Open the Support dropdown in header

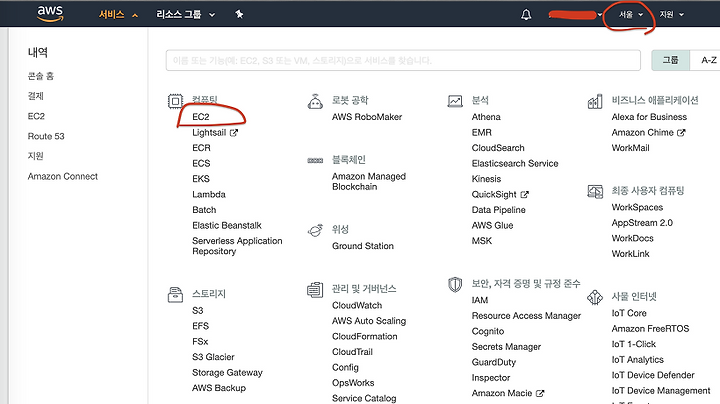pyautogui.click(x=672, y=15)
